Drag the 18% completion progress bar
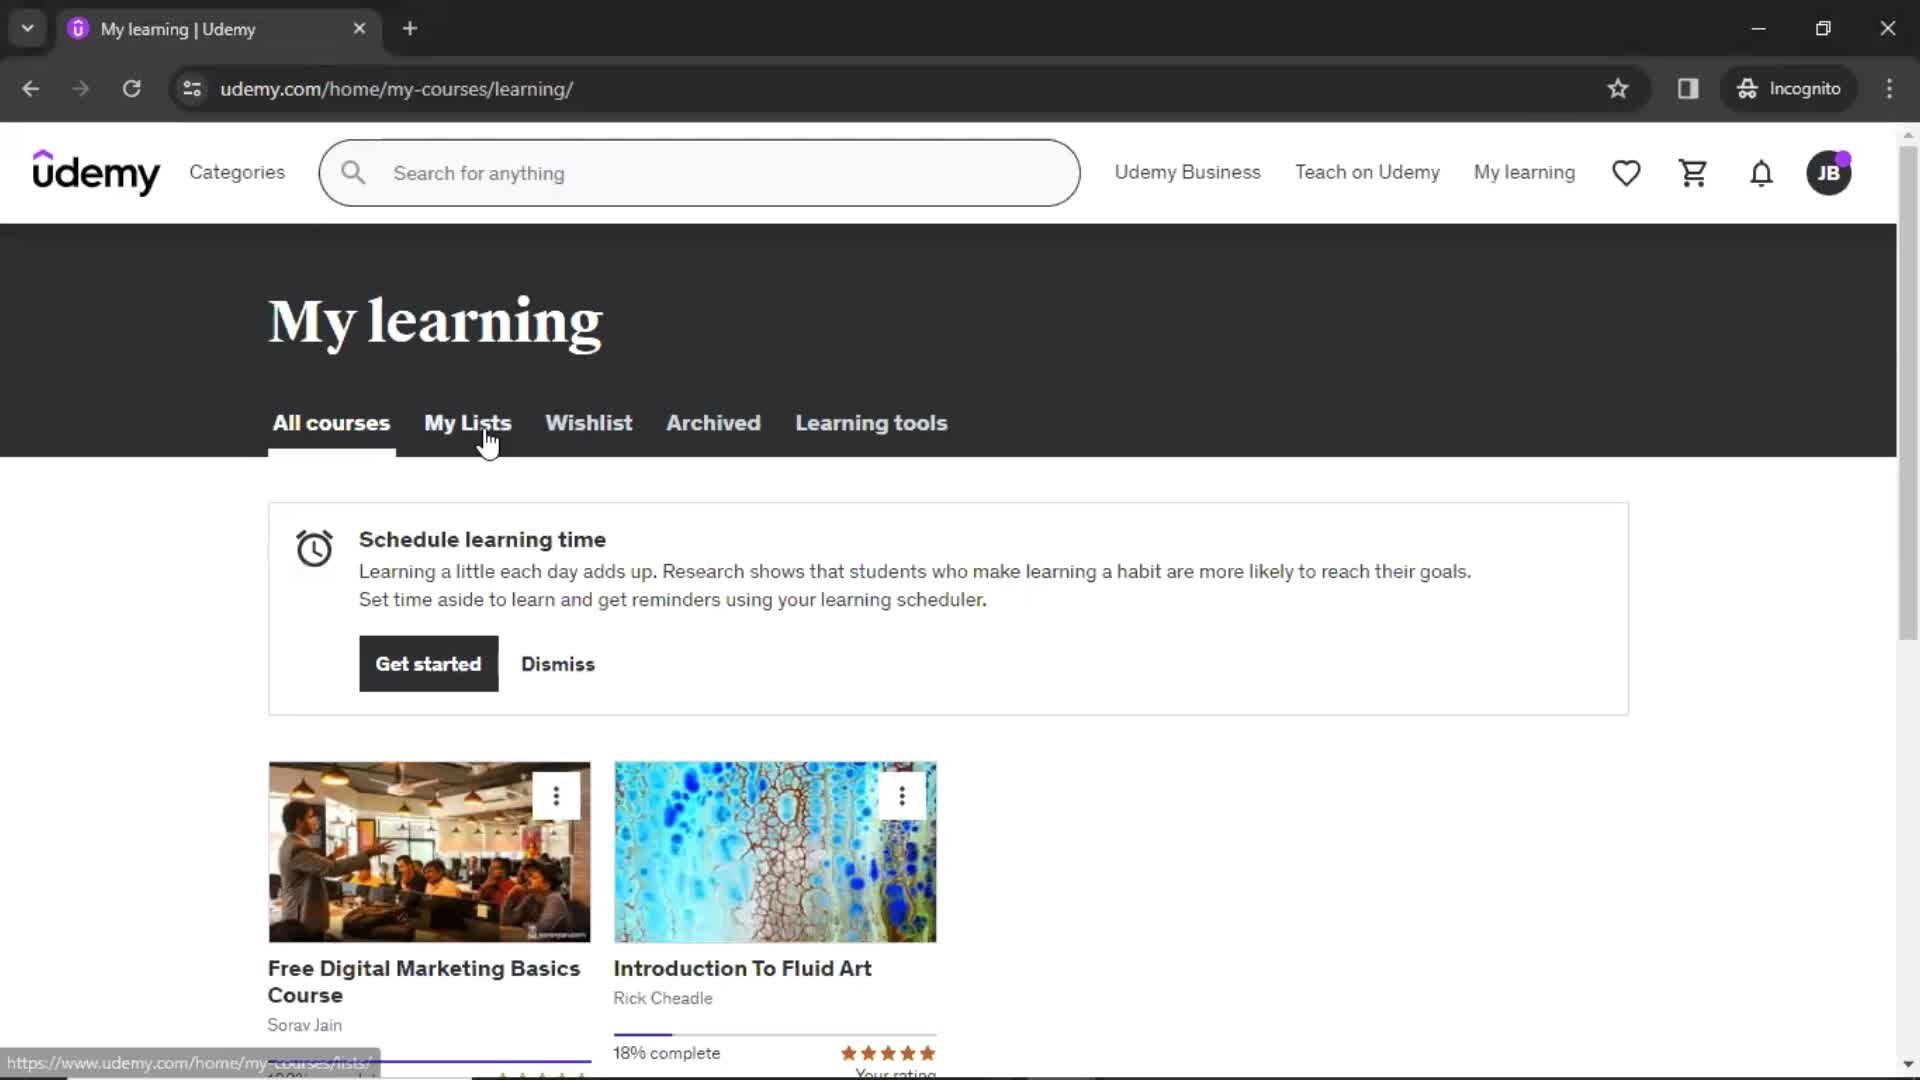 coord(774,1033)
